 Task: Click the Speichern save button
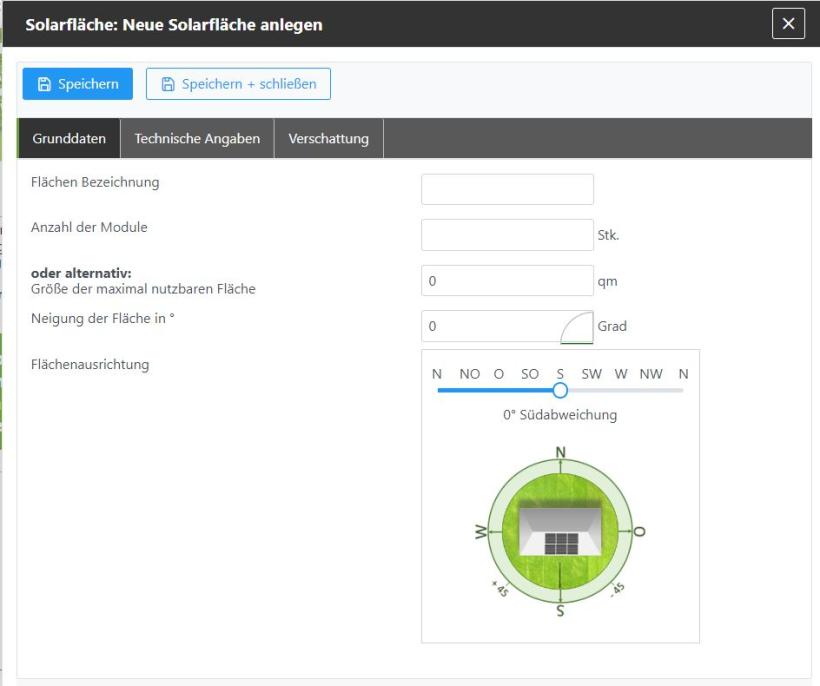coord(77,84)
